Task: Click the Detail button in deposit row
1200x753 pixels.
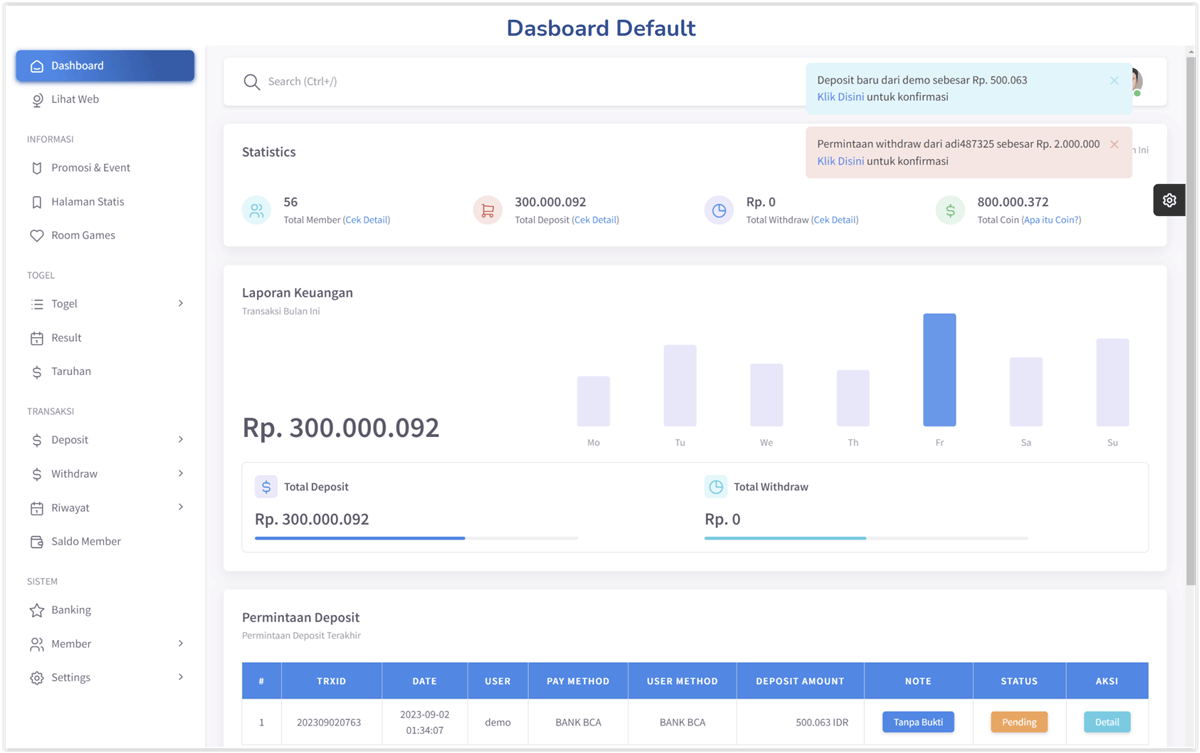Action: click(x=1107, y=721)
